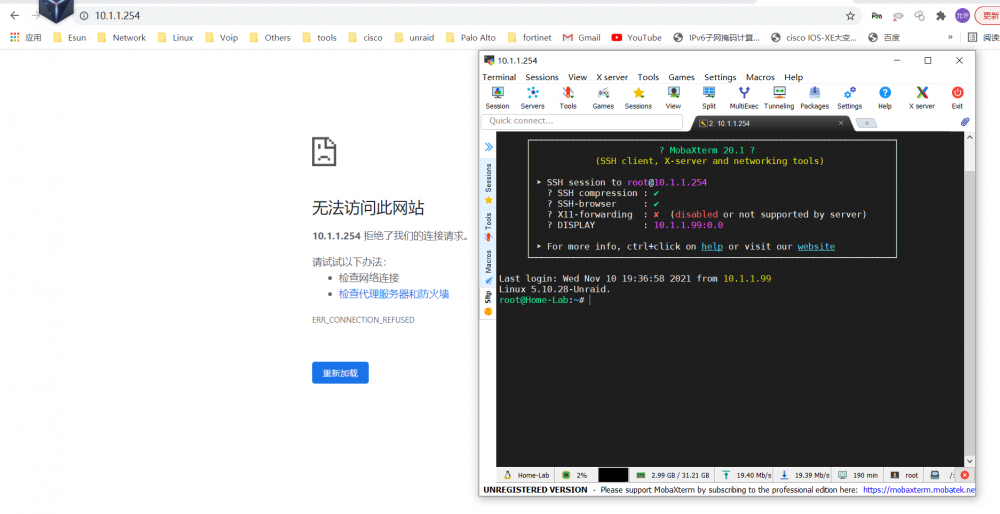Open the unraid bookmark folder
Screen dimensions: 1000x514
click(x=415, y=38)
